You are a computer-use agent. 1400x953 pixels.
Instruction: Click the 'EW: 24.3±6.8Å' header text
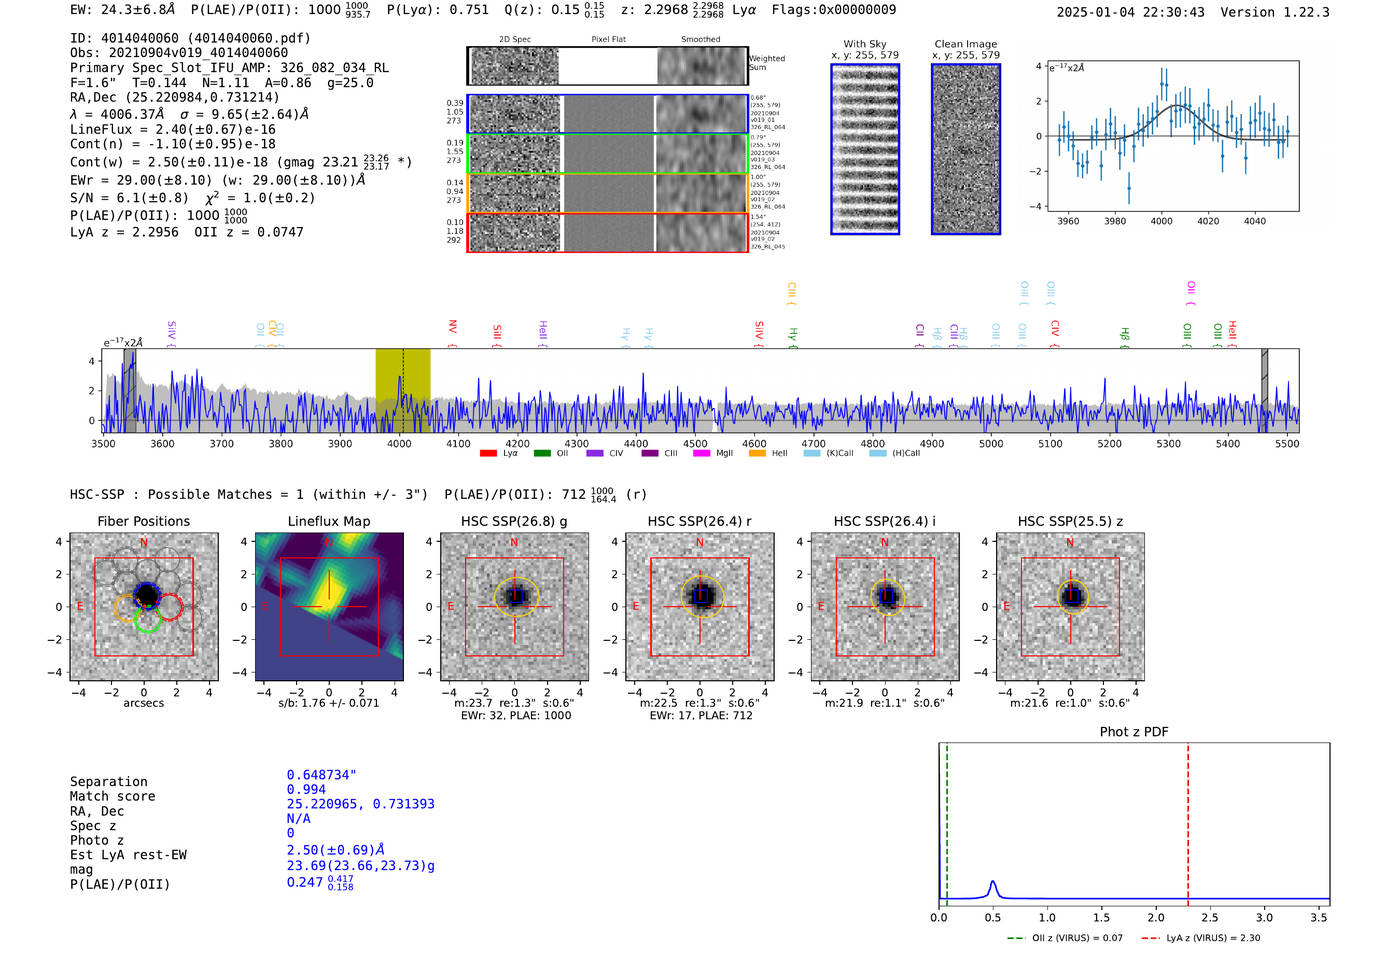tap(122, 10)
